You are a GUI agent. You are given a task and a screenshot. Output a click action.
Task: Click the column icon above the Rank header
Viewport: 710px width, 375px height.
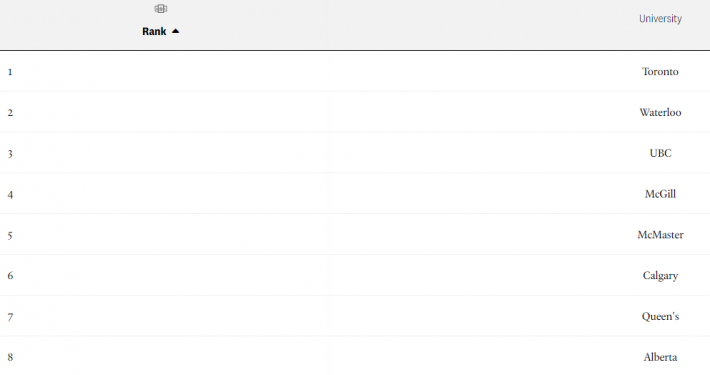pyautogui.click(x=161, y=9)
